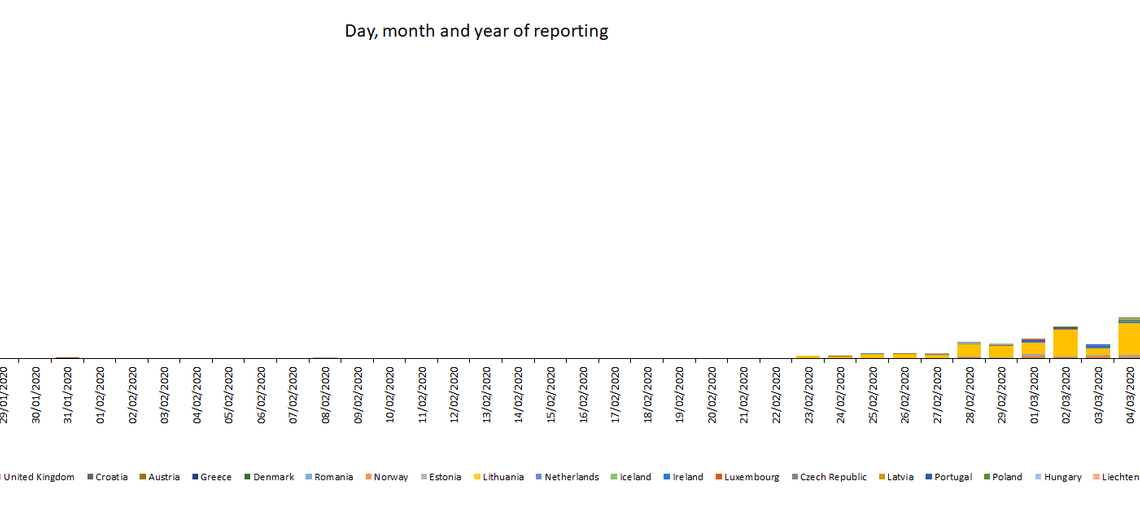
Task: Click the axis label 08/02/2020
Action: pos(326,395)
